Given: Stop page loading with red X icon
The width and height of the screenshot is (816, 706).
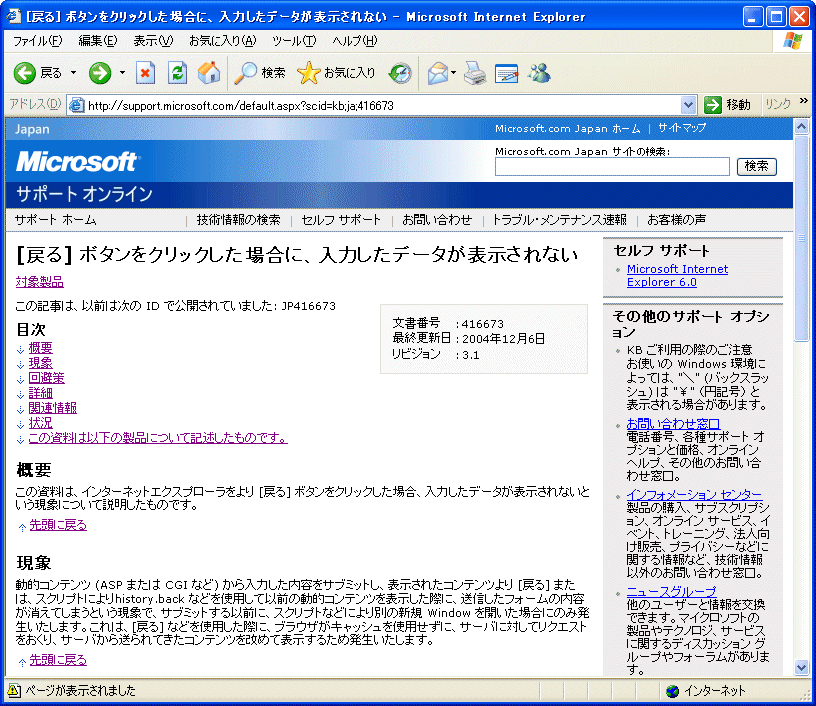Looking at the screenshot, I should point(145,73).
